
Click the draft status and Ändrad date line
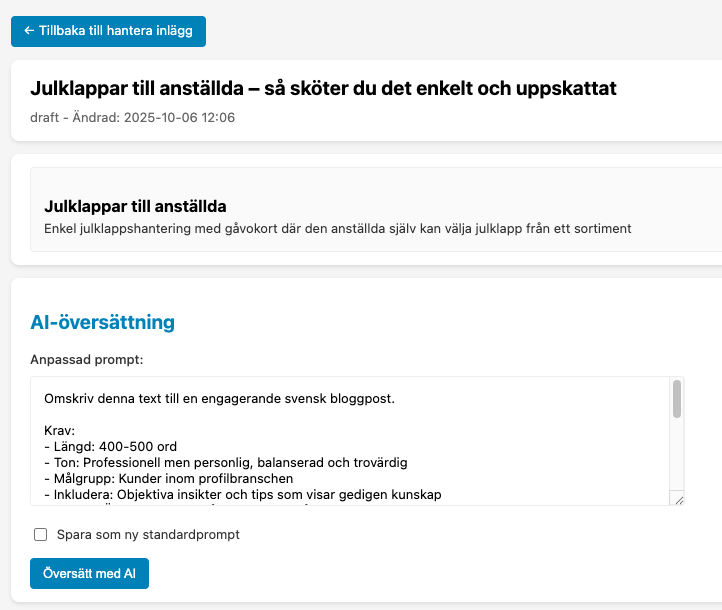point(133,117)
